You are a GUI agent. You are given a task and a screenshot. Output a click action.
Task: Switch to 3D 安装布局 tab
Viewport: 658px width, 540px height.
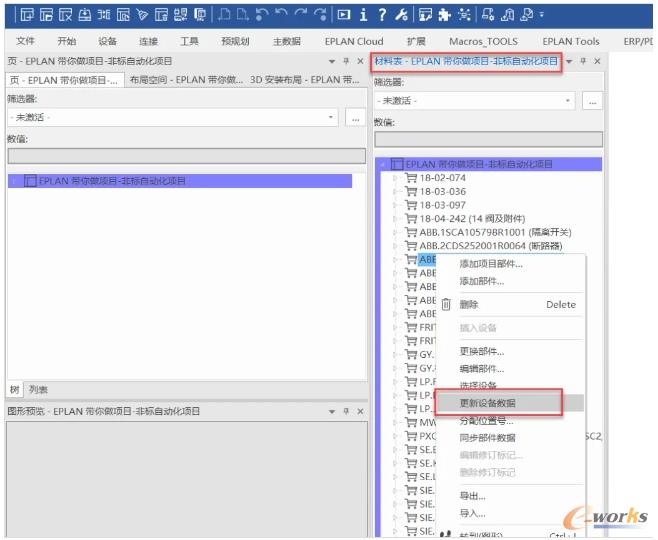click(x=305, y=80)
